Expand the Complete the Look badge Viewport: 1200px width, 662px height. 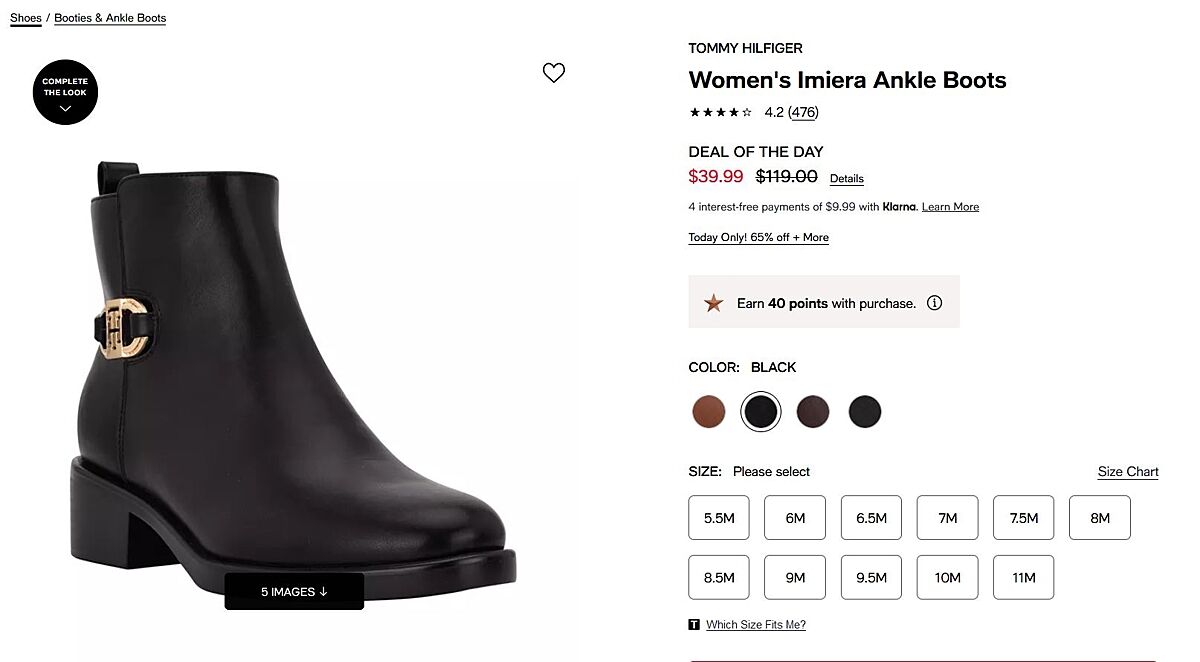[x=65, y=92]
